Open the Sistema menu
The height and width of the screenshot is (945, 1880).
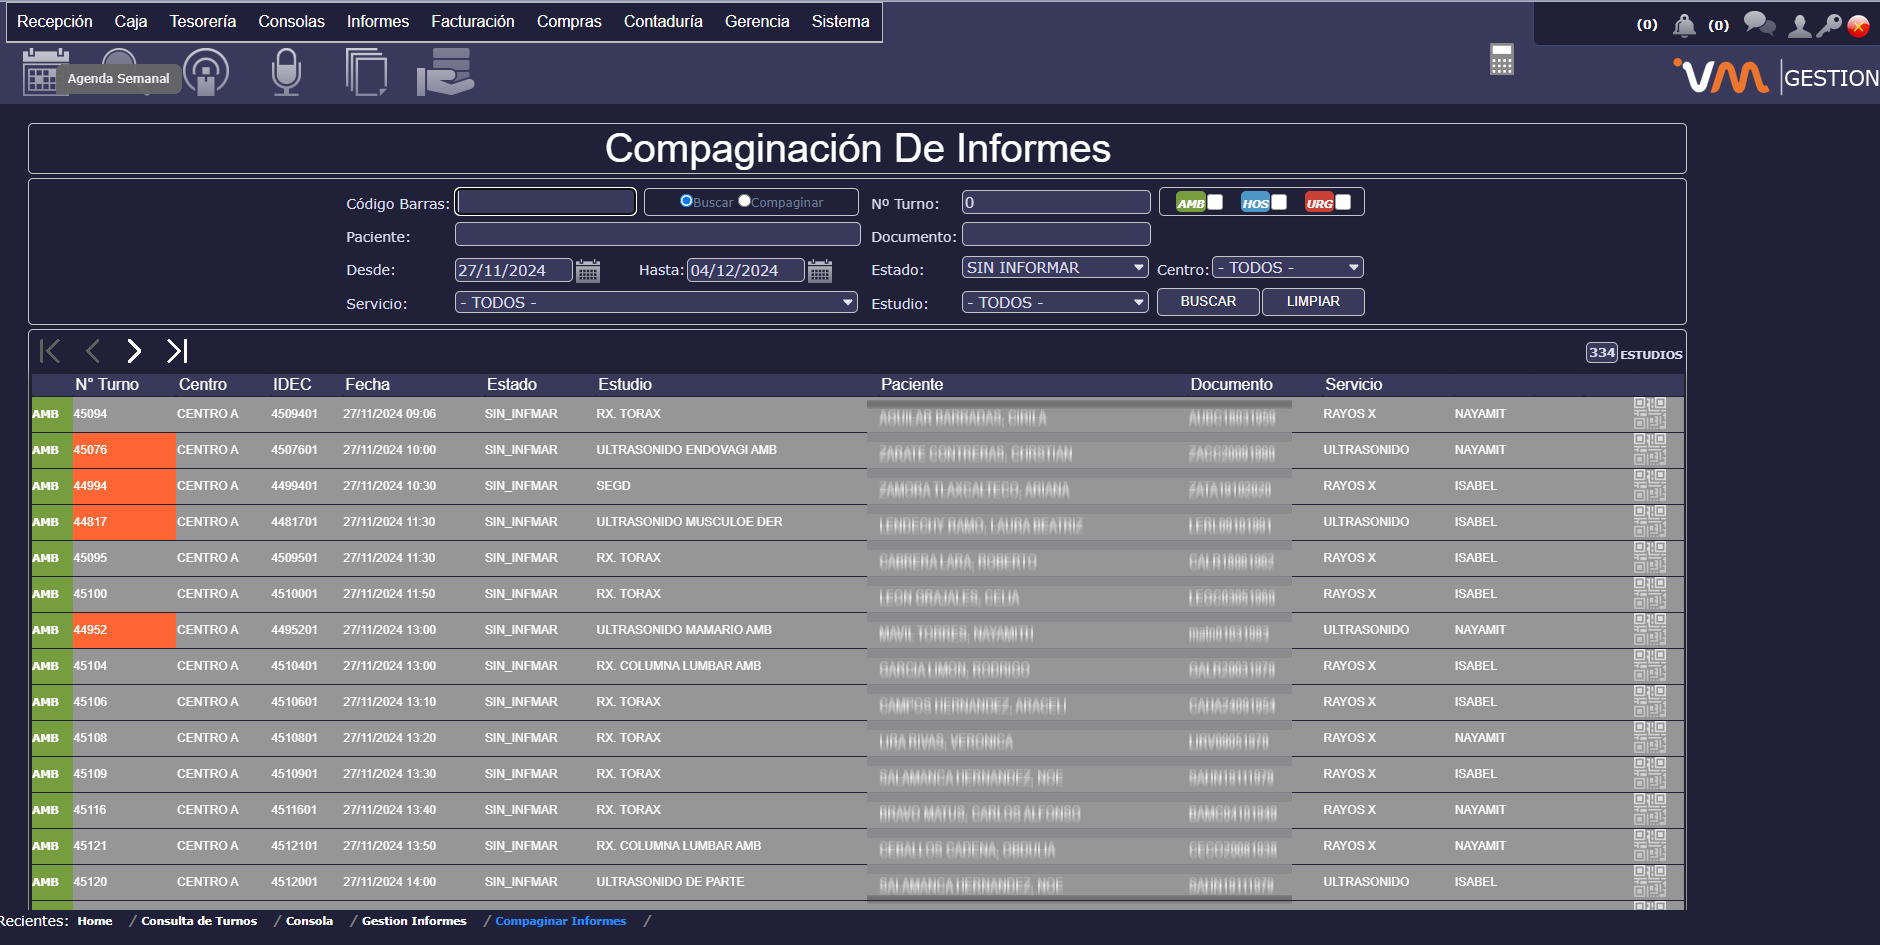click(841, 21)
